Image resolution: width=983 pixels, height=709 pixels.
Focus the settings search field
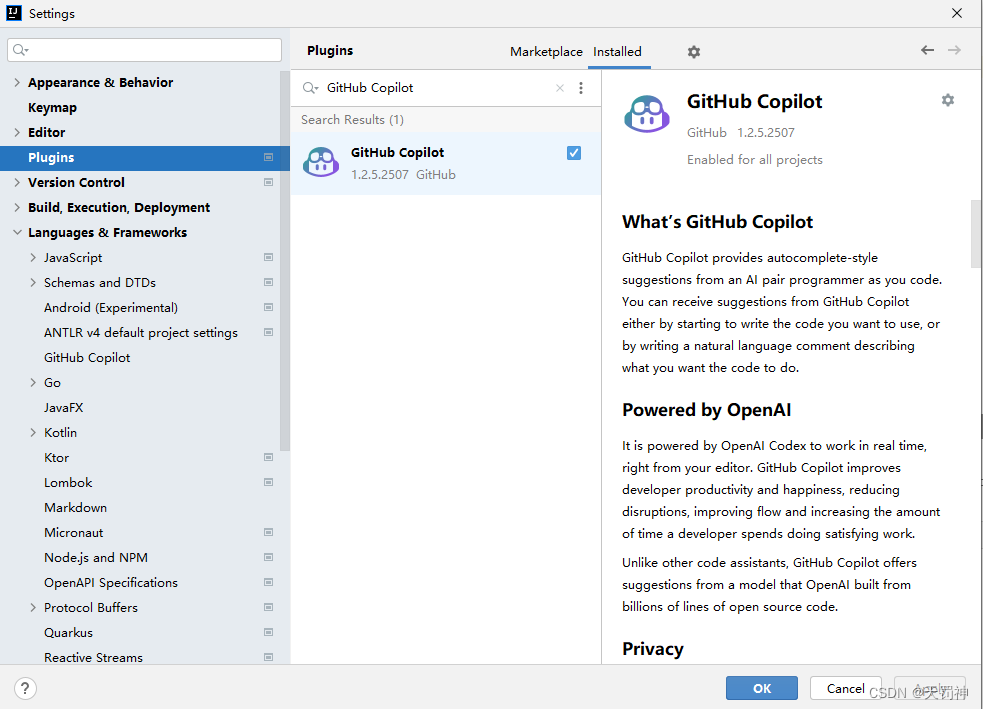[x=145, y=50]
